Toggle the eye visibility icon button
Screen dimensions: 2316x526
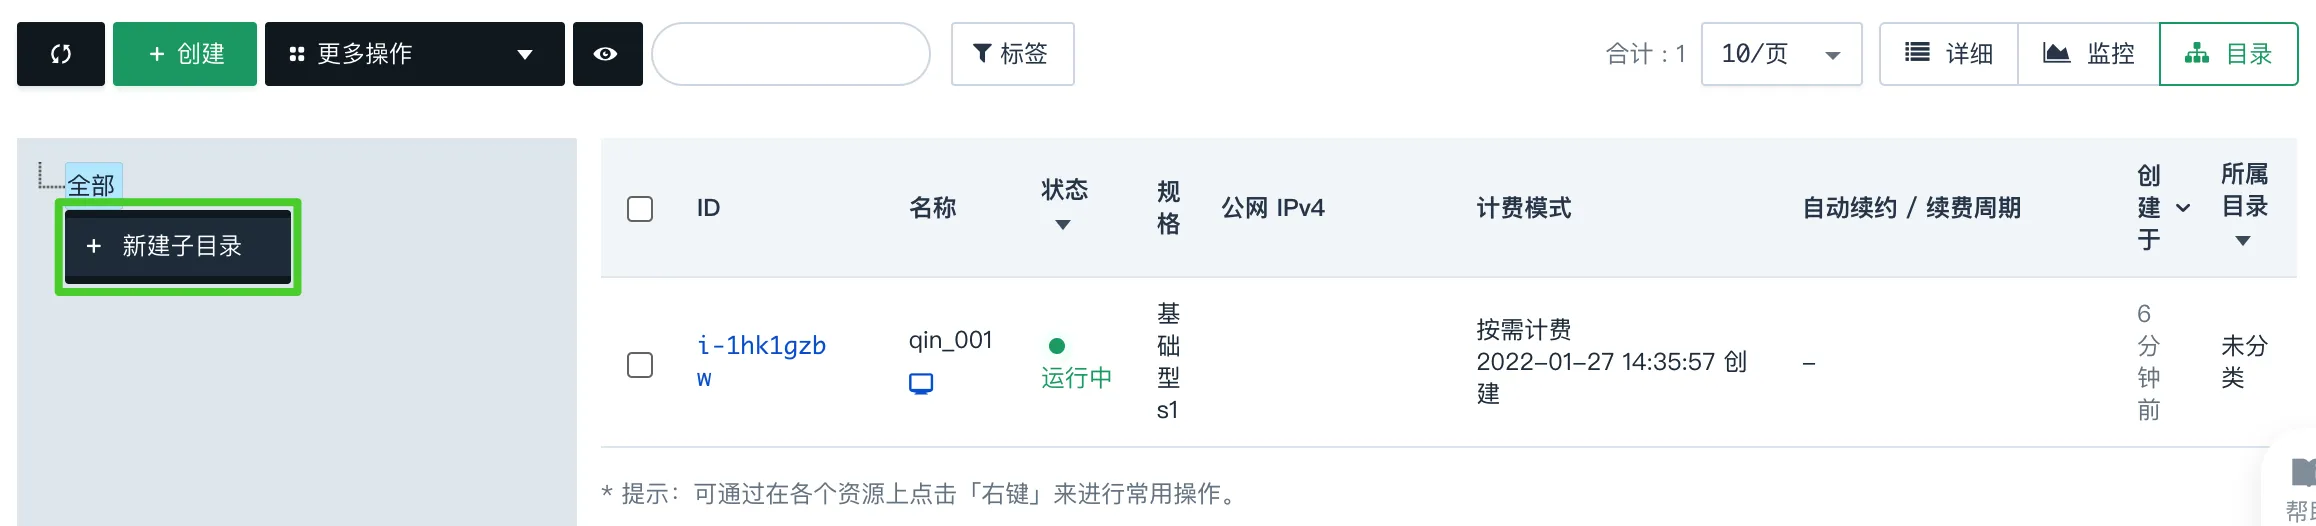pyautogui.click(x=606, y=54)
